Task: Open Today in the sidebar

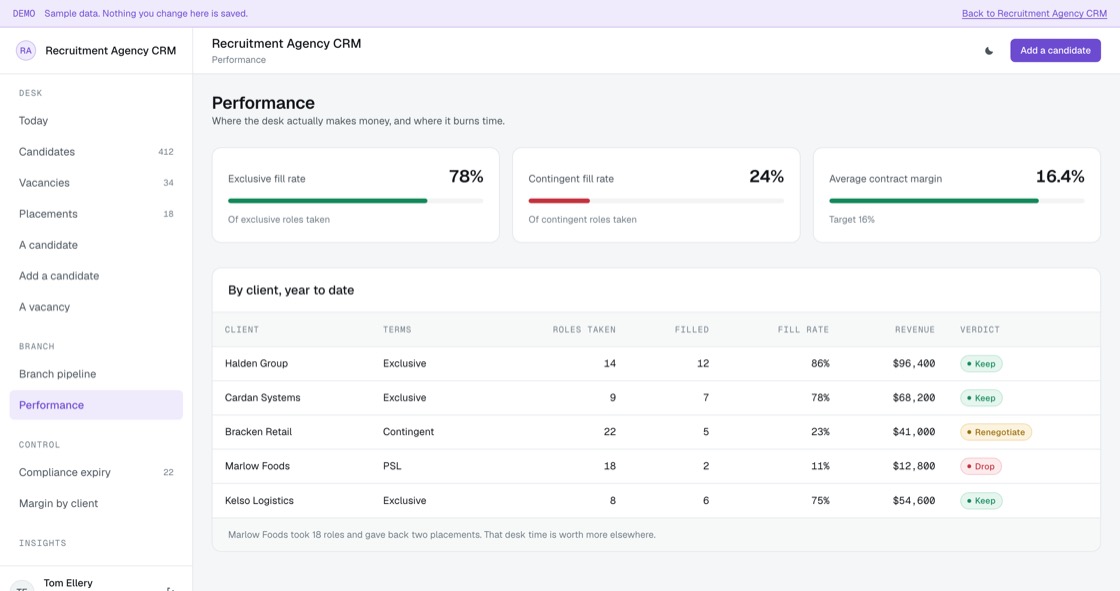Action: [96, 121]
